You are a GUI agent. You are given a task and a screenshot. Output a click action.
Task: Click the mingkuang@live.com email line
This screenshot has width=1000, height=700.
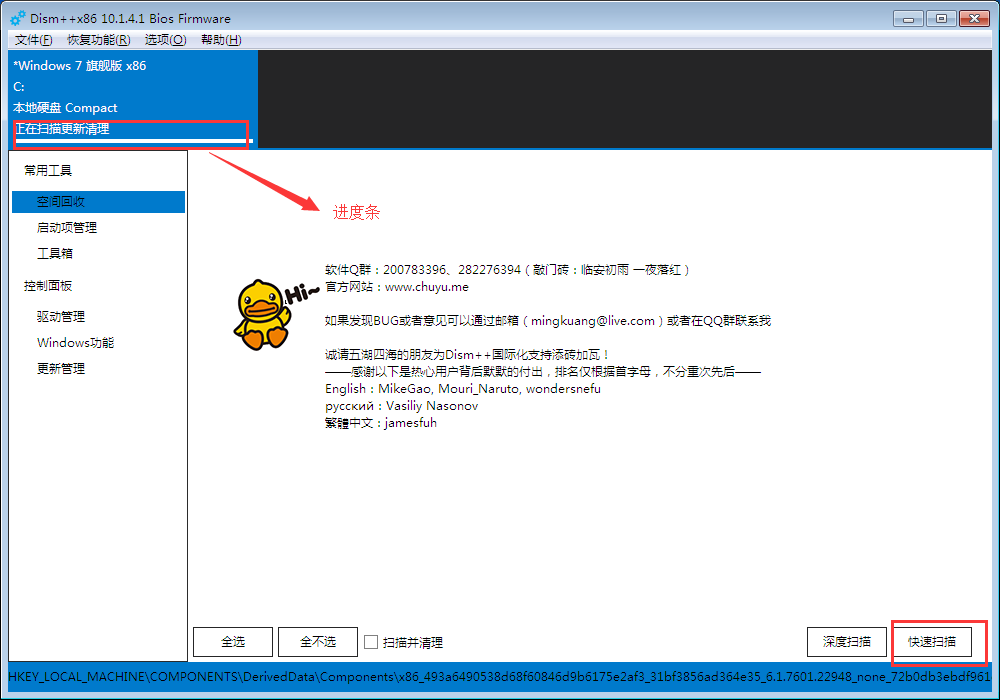coord(547,321)
